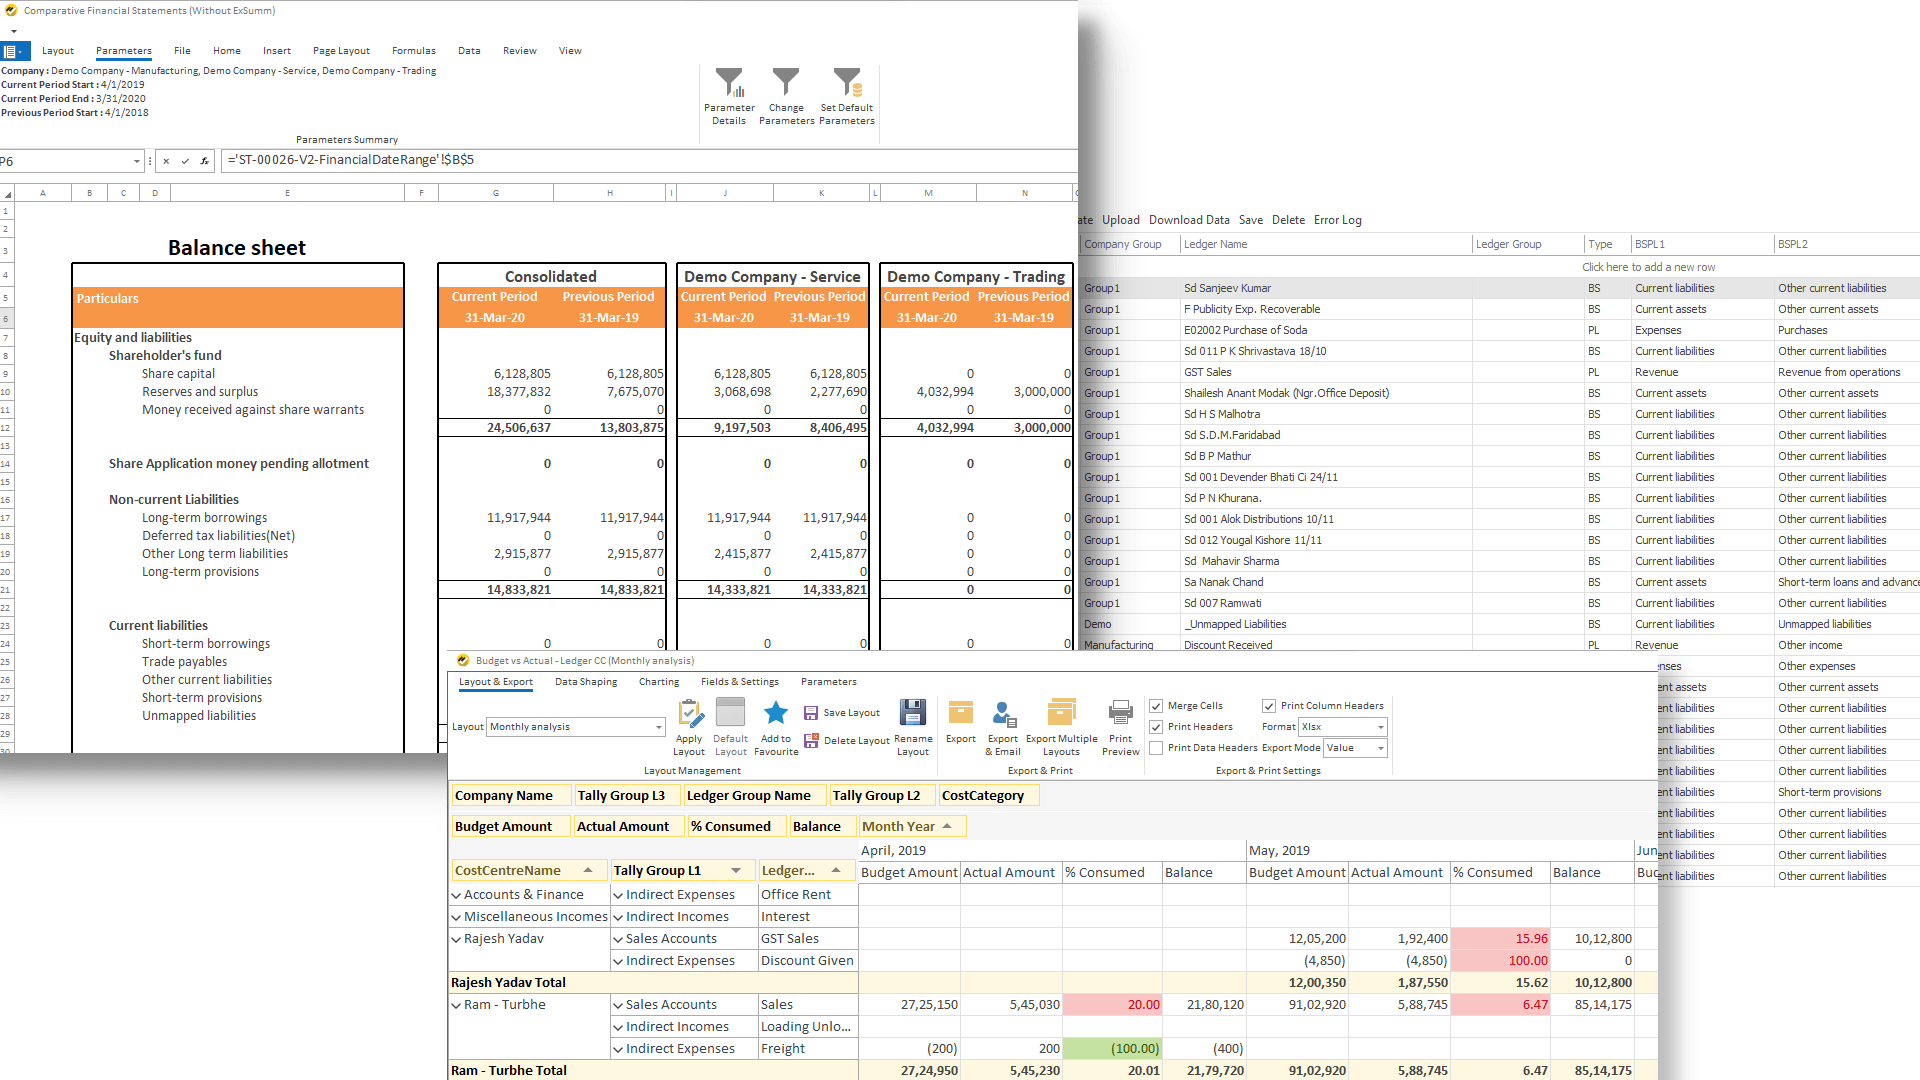Open the Parameter Details icon

pos(729,97)
